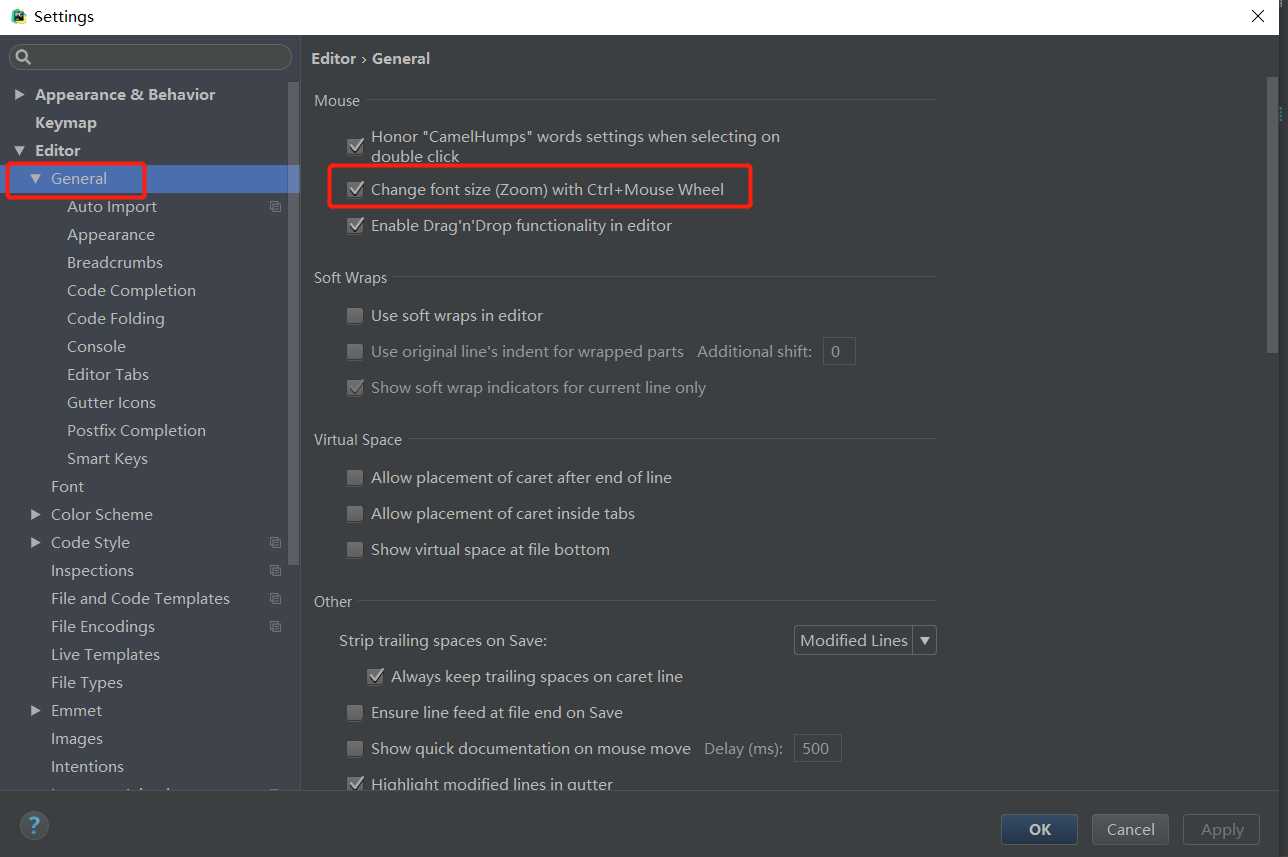Image resolution: width=1288 pixels, height=857 pixels.
Task: Expand the Color Scheme arrow
Action: click(35, 515)
